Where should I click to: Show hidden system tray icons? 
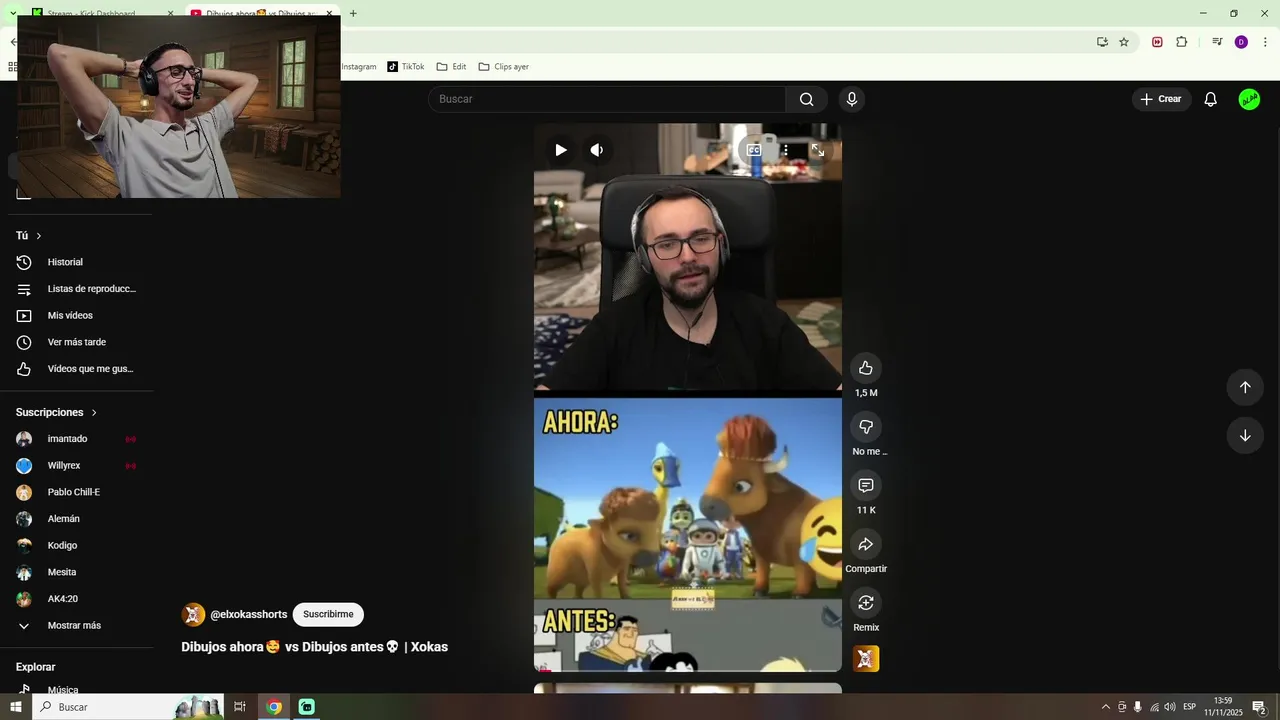click(1105, 707)
